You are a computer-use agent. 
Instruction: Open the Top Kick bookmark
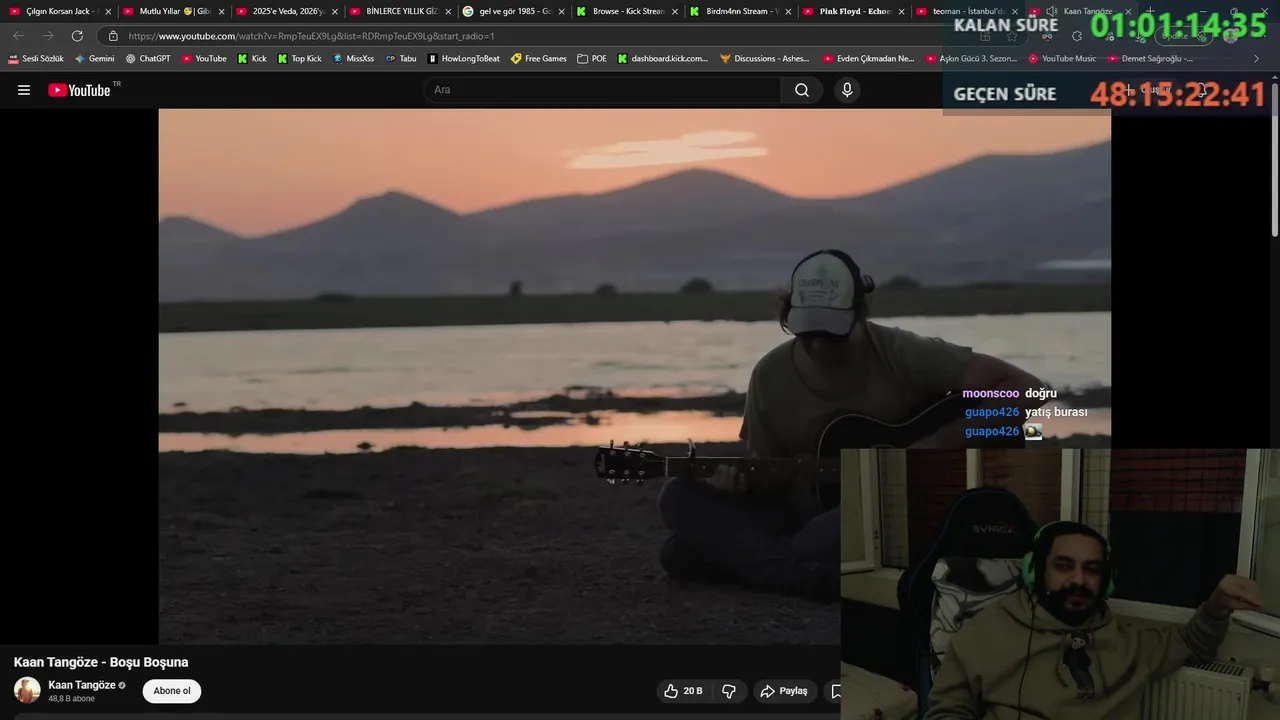(299, 59)
